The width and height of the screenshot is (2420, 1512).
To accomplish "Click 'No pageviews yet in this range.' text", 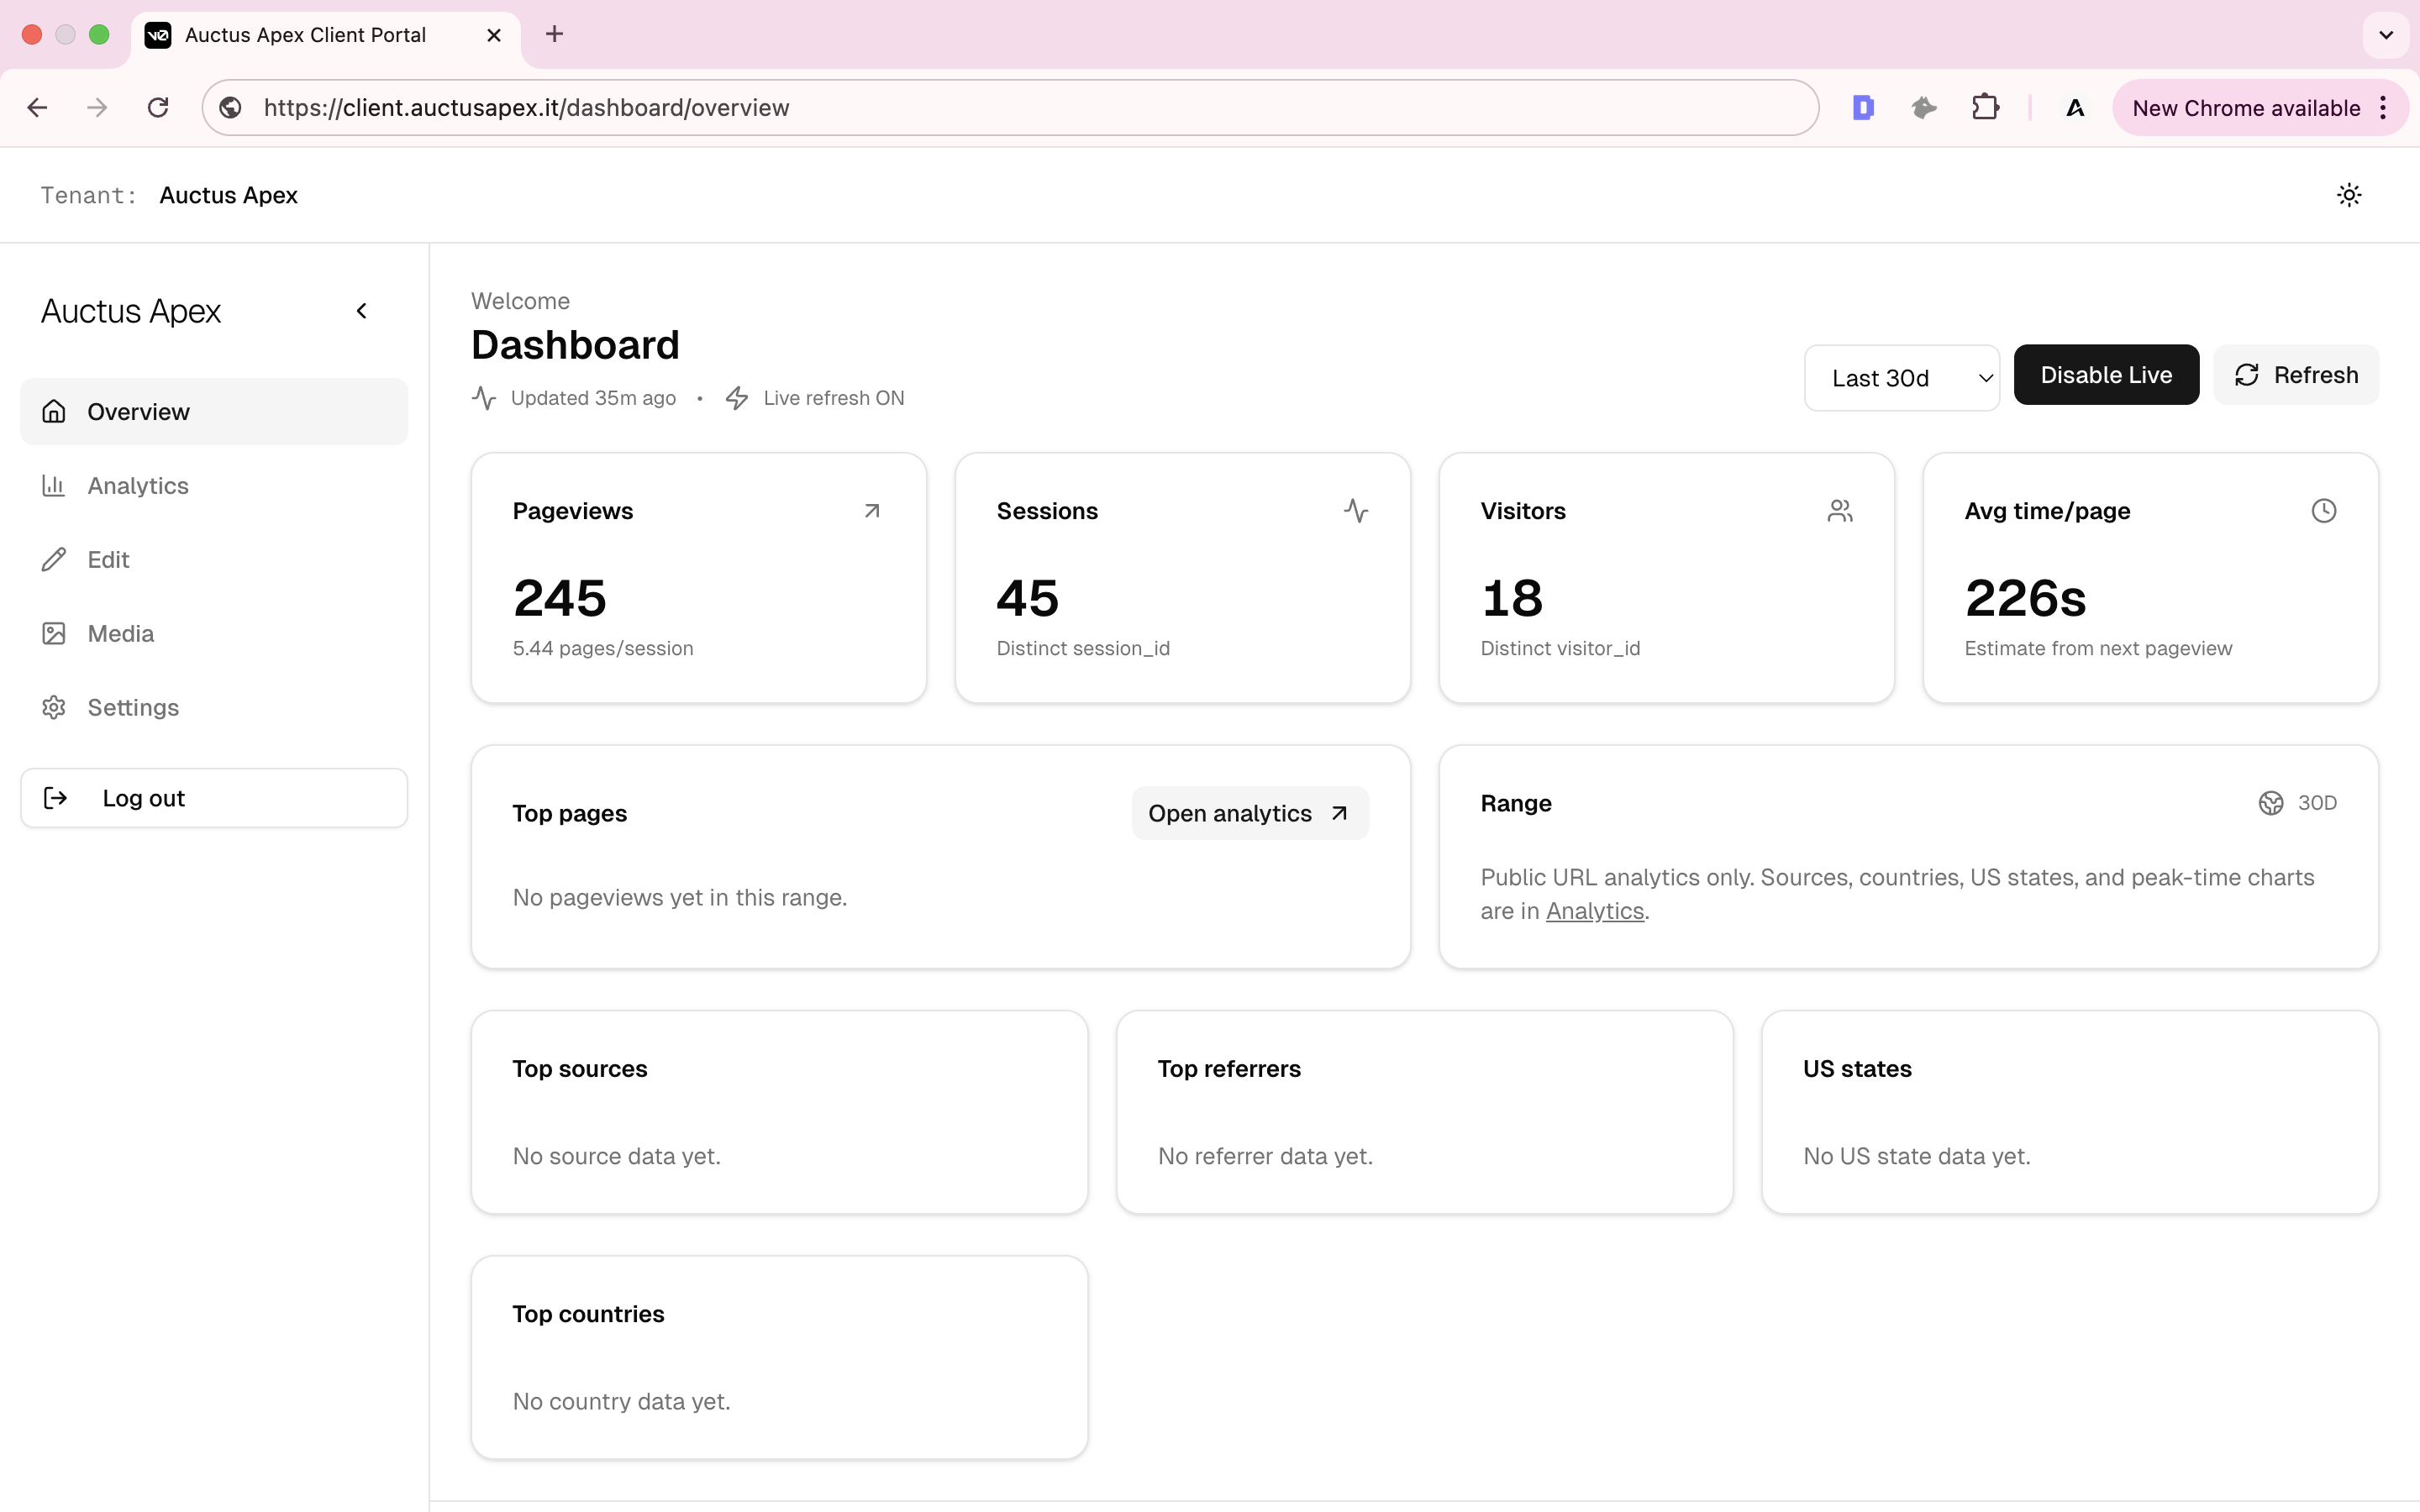I will [680, 898].
